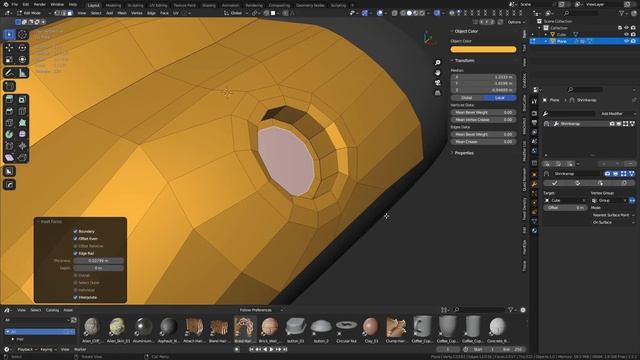640x360 pixels.
Task: Jump to the timeline end frame
Action: [285, 349]
